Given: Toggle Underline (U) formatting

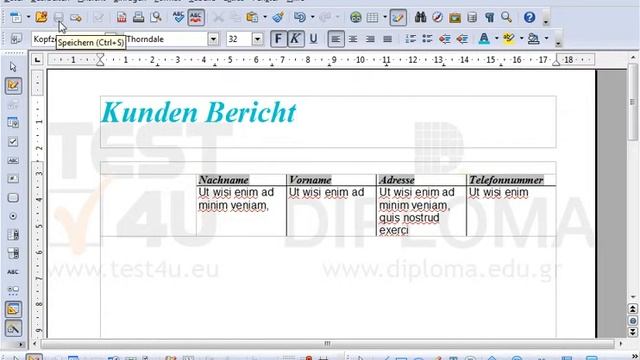Looking at the screenshot, I should point(313,39).
